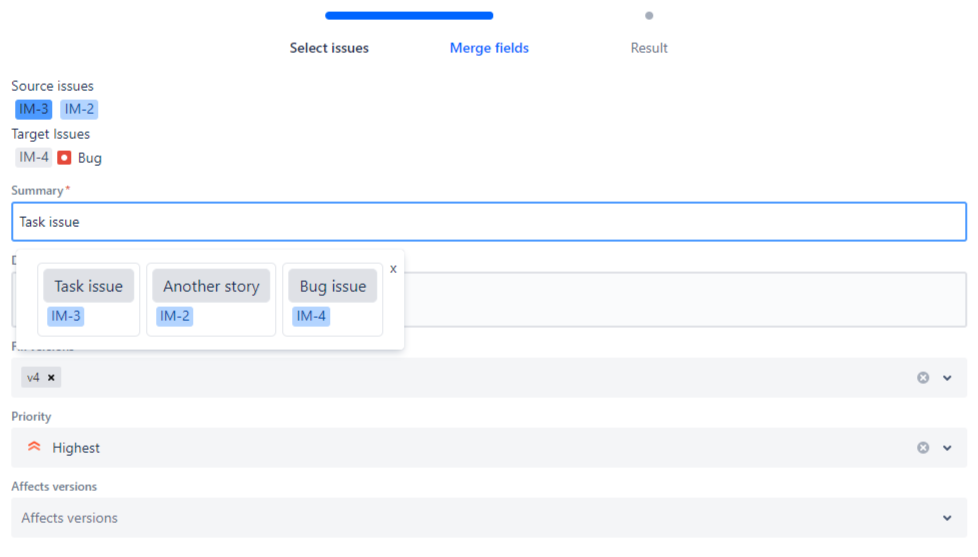Click the Affects versions placeholder text
Viewport: 978px width, 557px height.
point(69,518)
